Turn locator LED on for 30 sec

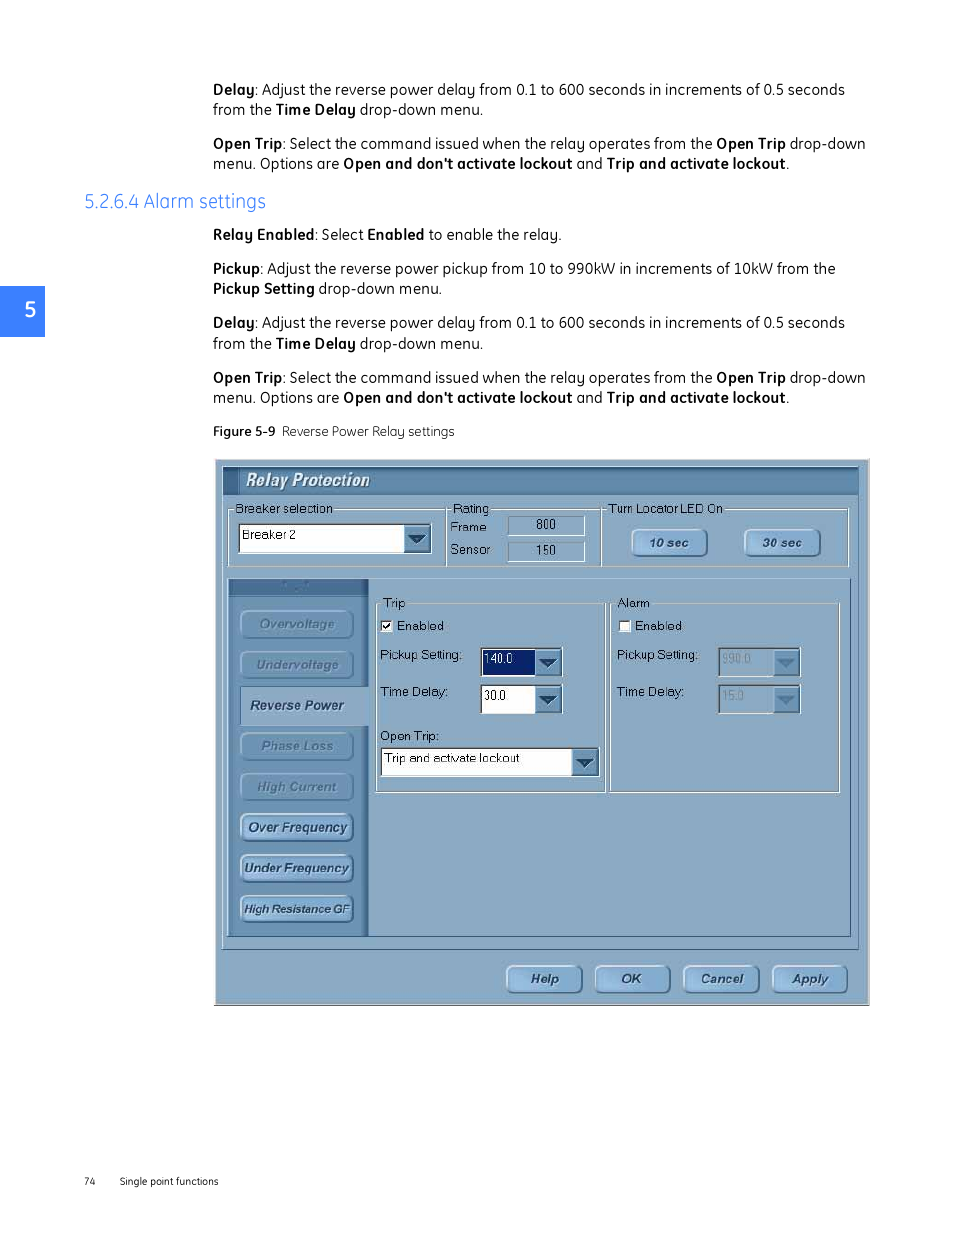pos(782,543)
